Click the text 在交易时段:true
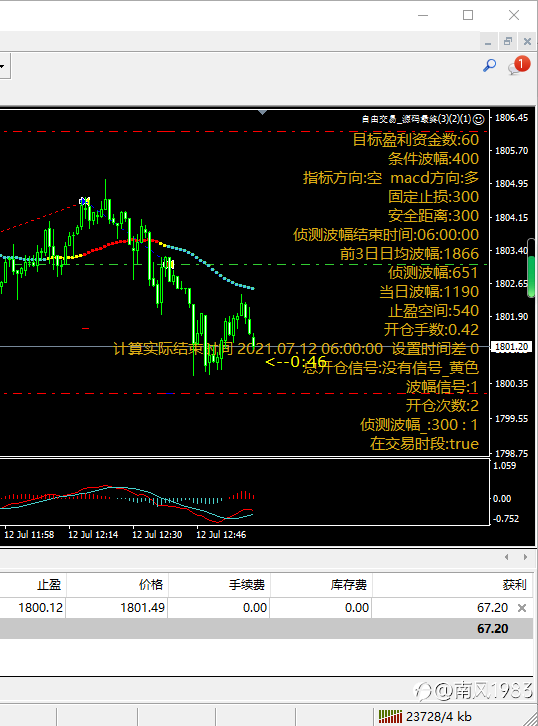Image resolution: width=538 pixels, height=726 pixels. (x=424, y=444)
